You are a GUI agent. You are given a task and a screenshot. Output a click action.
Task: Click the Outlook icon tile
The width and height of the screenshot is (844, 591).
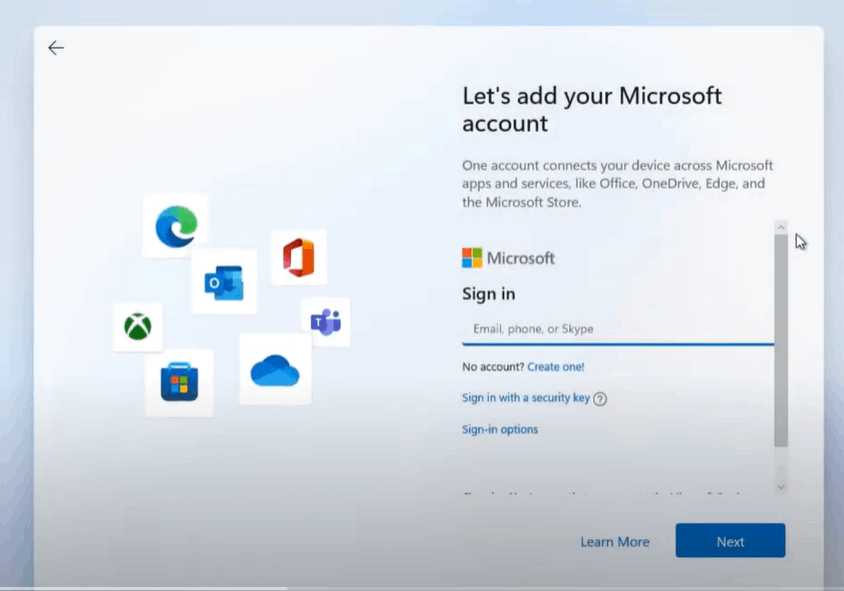[x=224, y=282]
